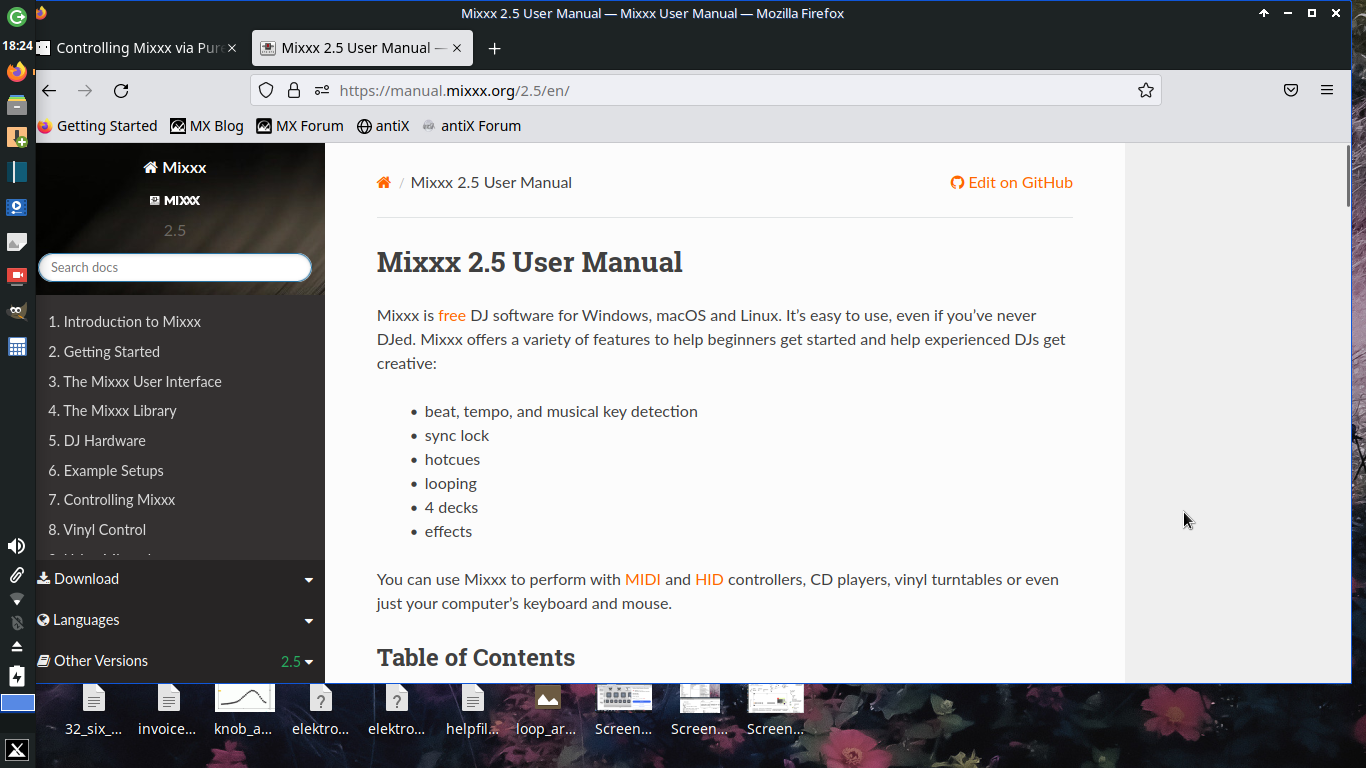Open the MX Forum bookmark
This screenshot has height=768, width=1366.
coord(300,126)
